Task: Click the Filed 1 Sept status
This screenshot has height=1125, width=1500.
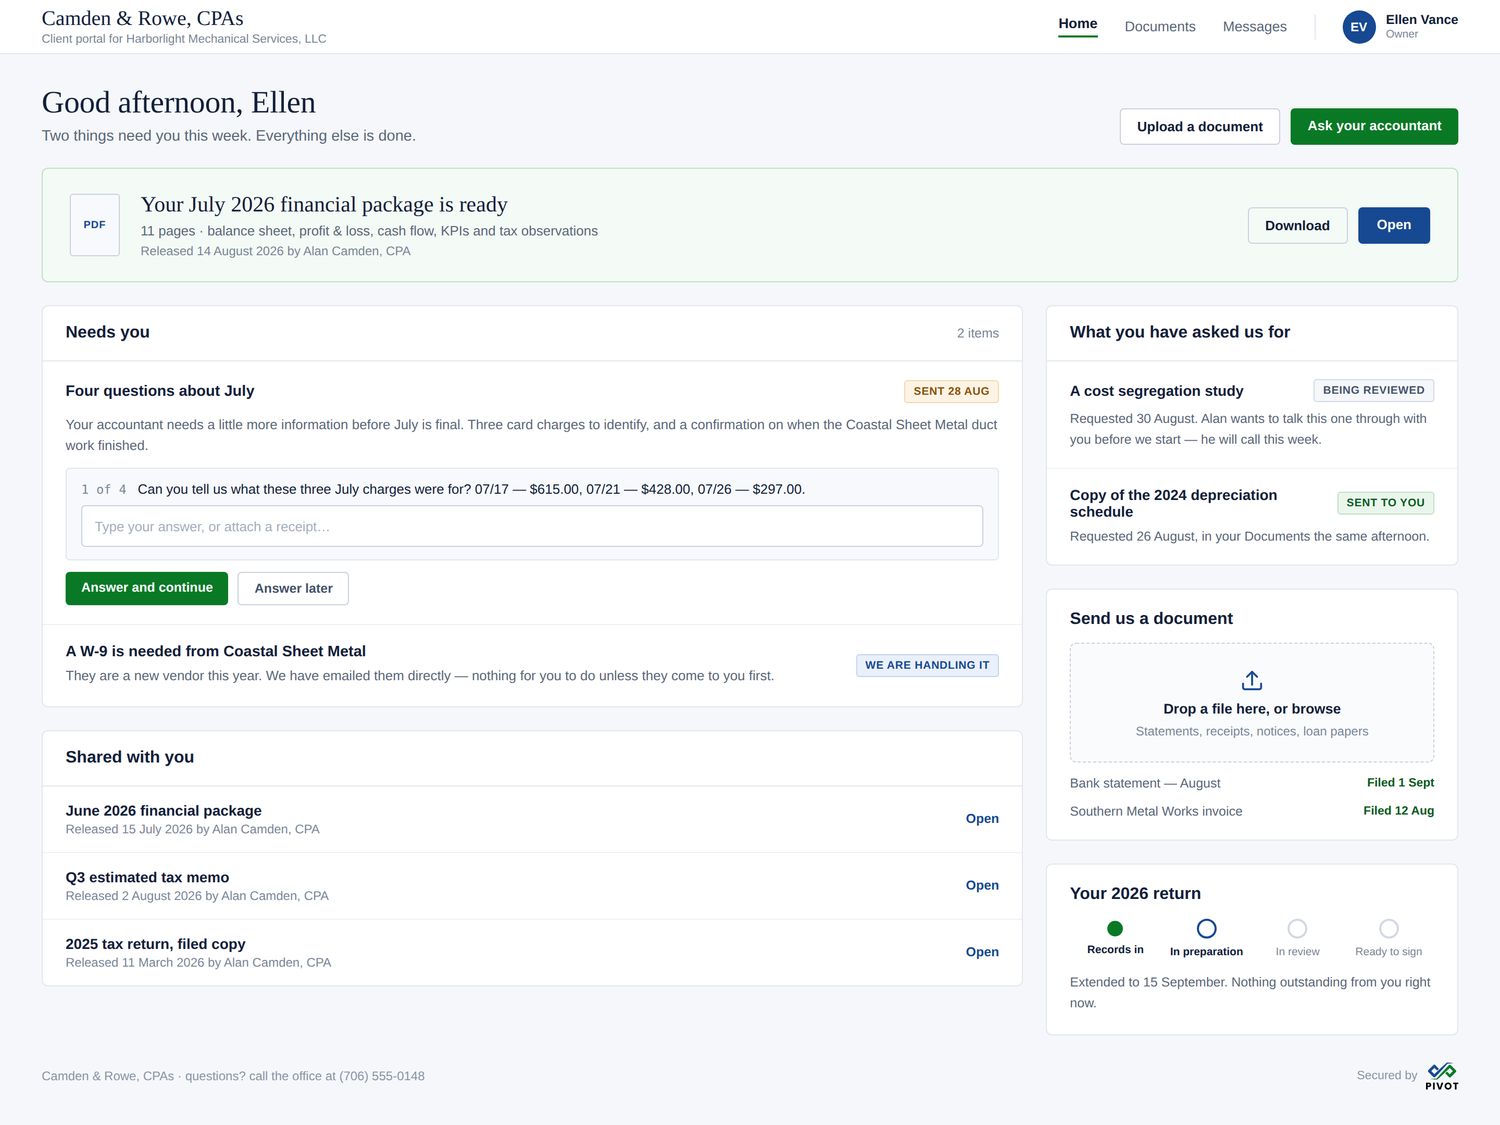Action: click(1400, 783)
